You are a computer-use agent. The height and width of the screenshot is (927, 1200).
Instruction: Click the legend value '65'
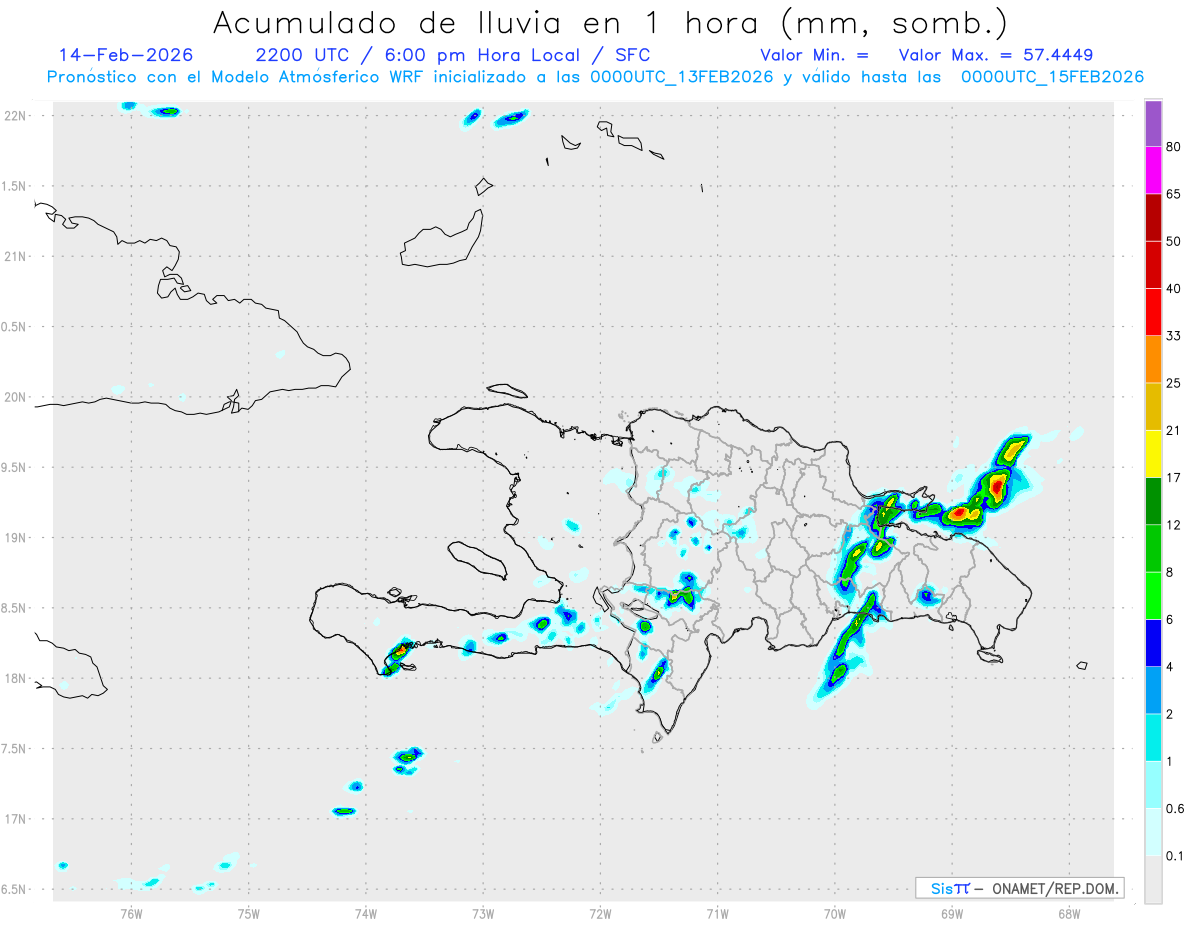1173,194
